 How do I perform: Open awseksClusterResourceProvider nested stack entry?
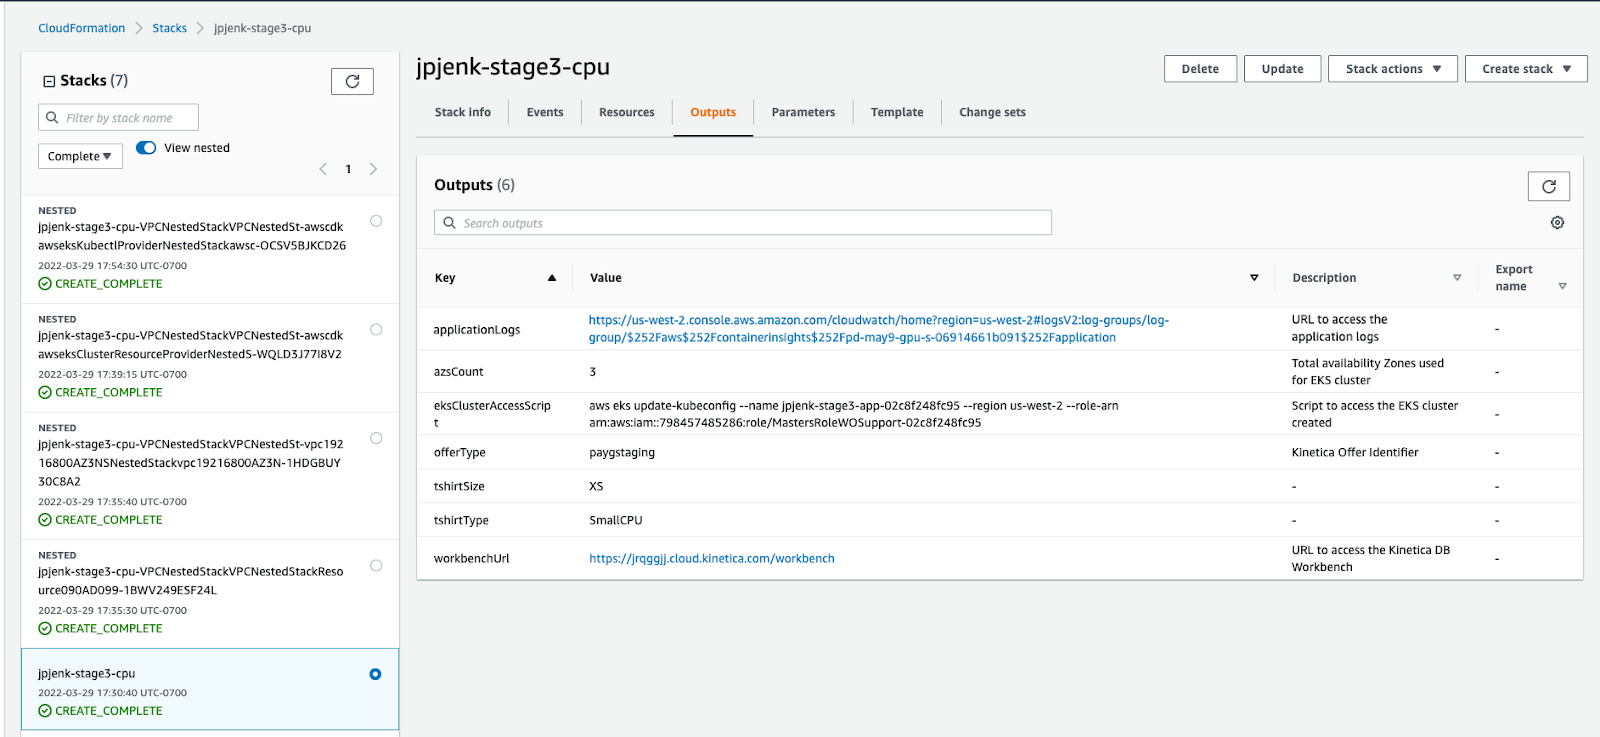(190, 345)
